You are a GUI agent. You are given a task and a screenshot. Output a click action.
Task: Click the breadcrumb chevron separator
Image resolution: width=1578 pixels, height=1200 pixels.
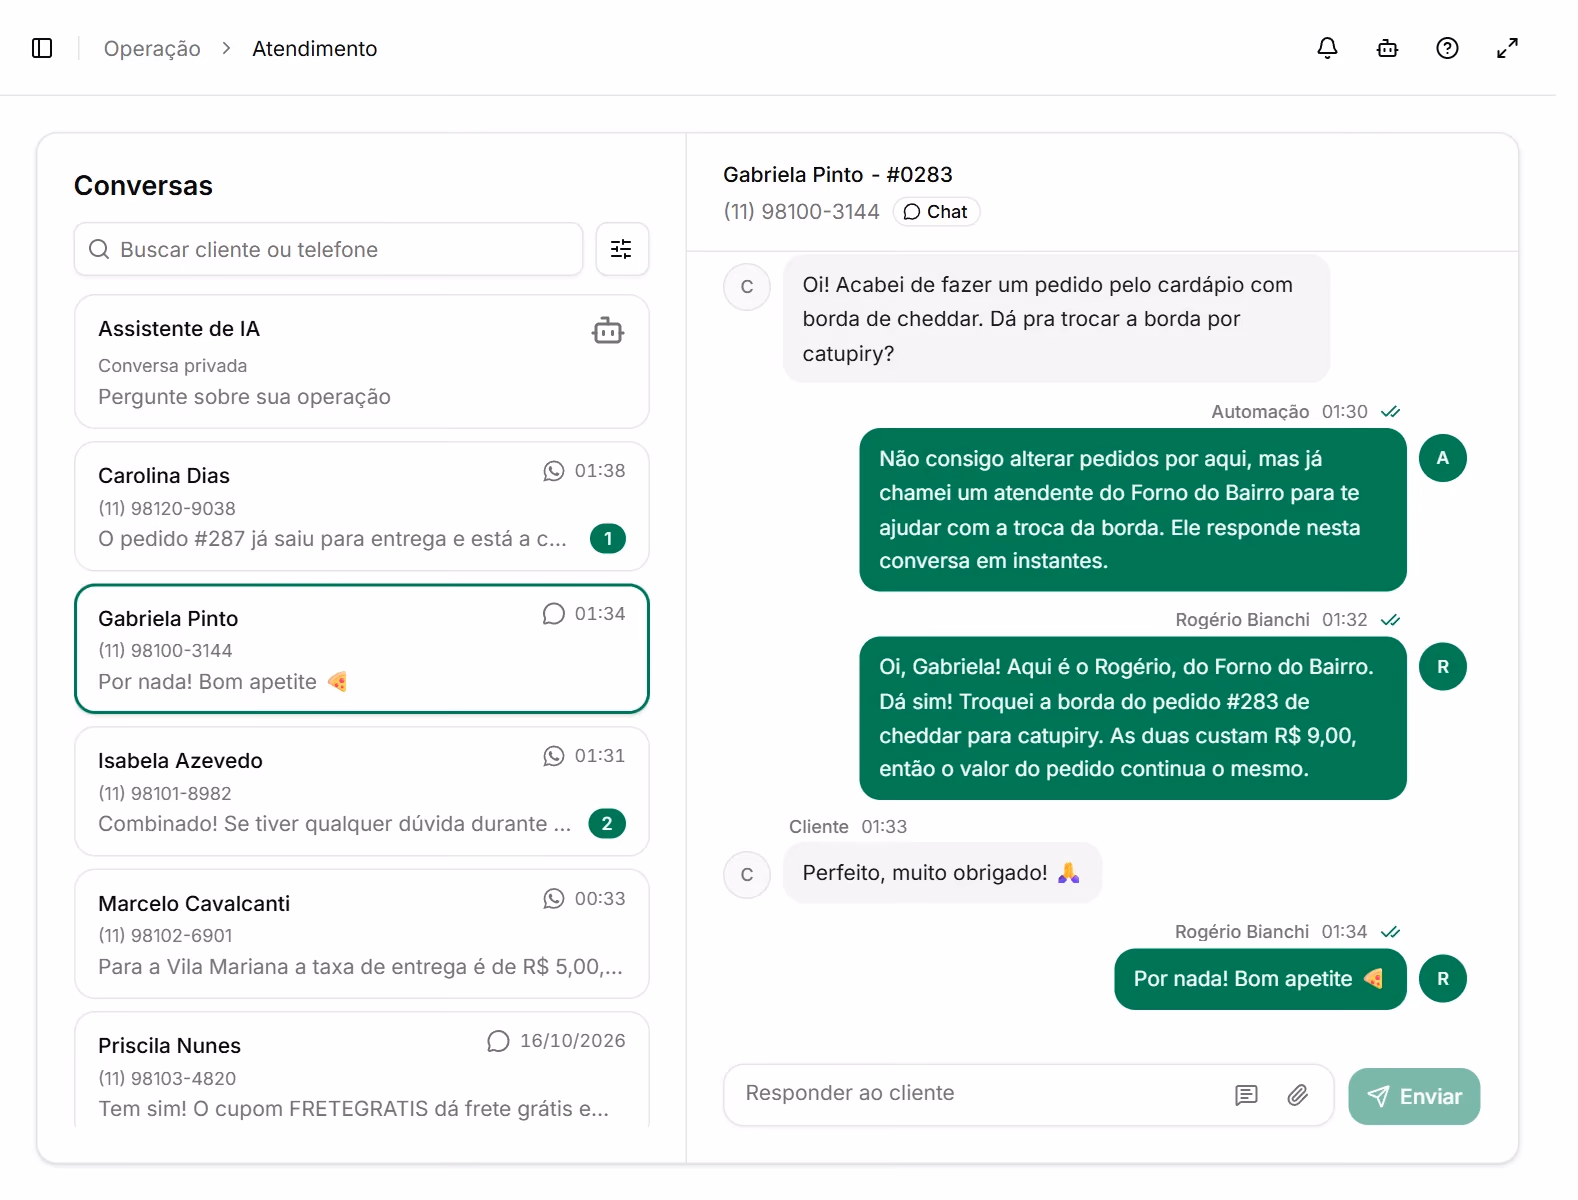(227, 48)
